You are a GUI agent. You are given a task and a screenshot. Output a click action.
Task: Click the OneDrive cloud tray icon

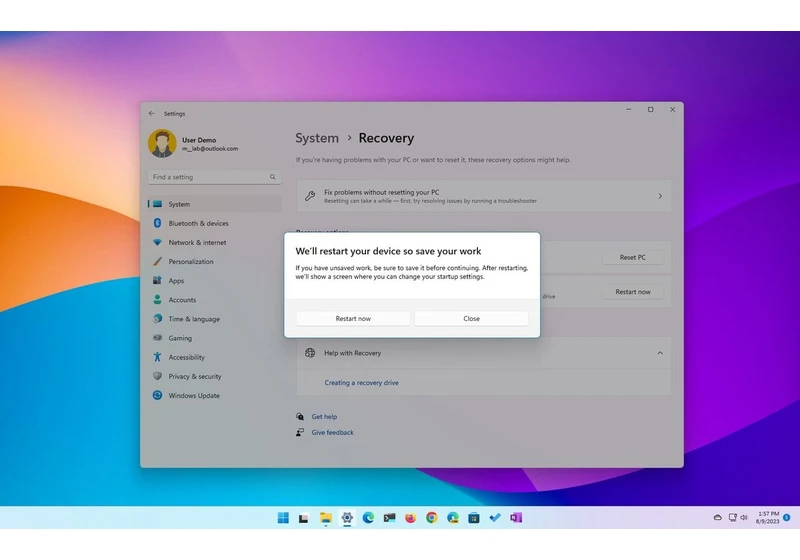(717, 518)
